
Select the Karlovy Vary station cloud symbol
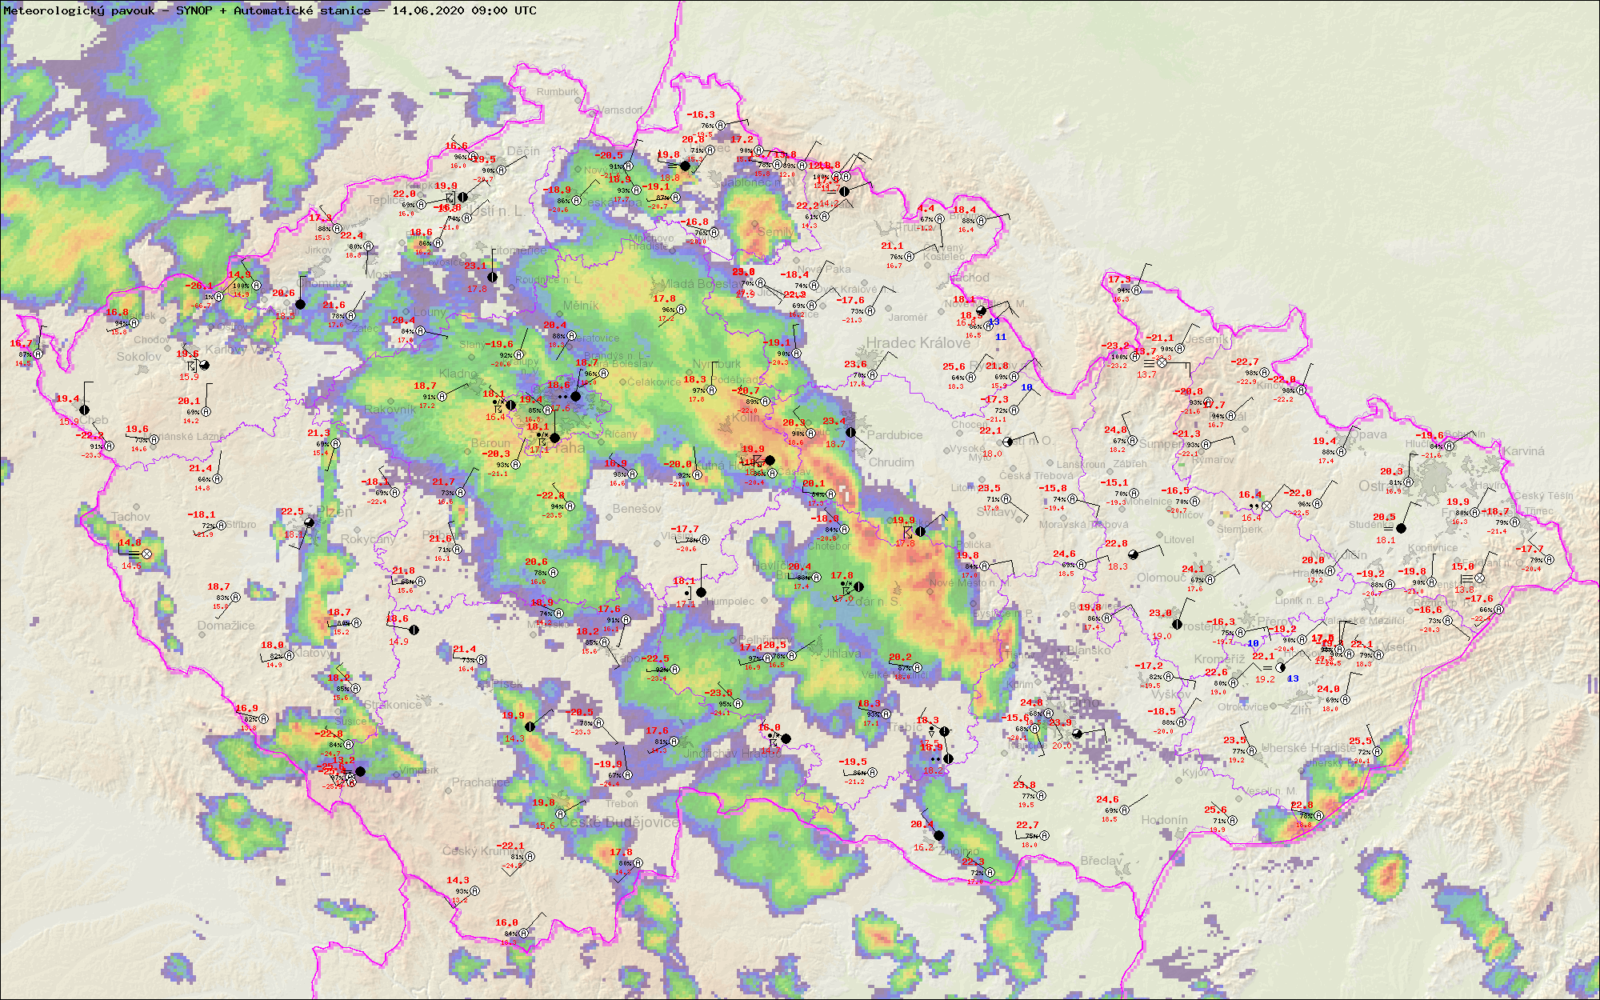204,365
